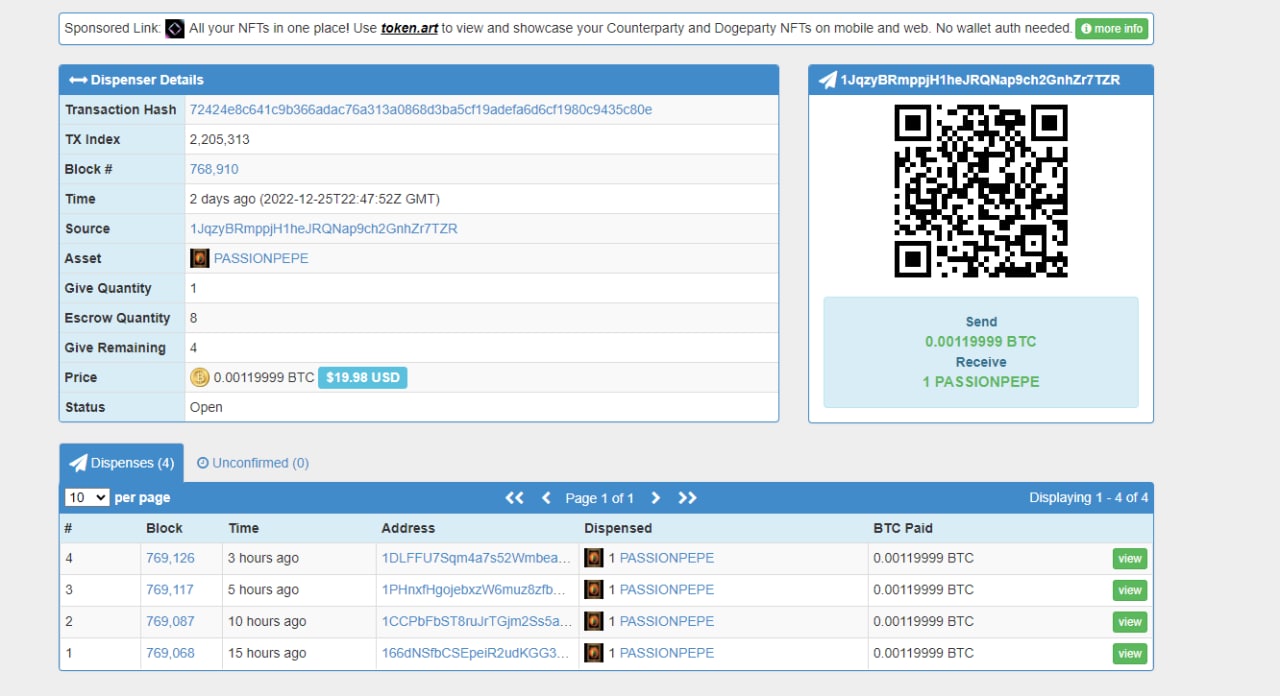1280x696 pixels.
Task: Click the 0.00119999 BTC send amount
Action: pos(981,342)
